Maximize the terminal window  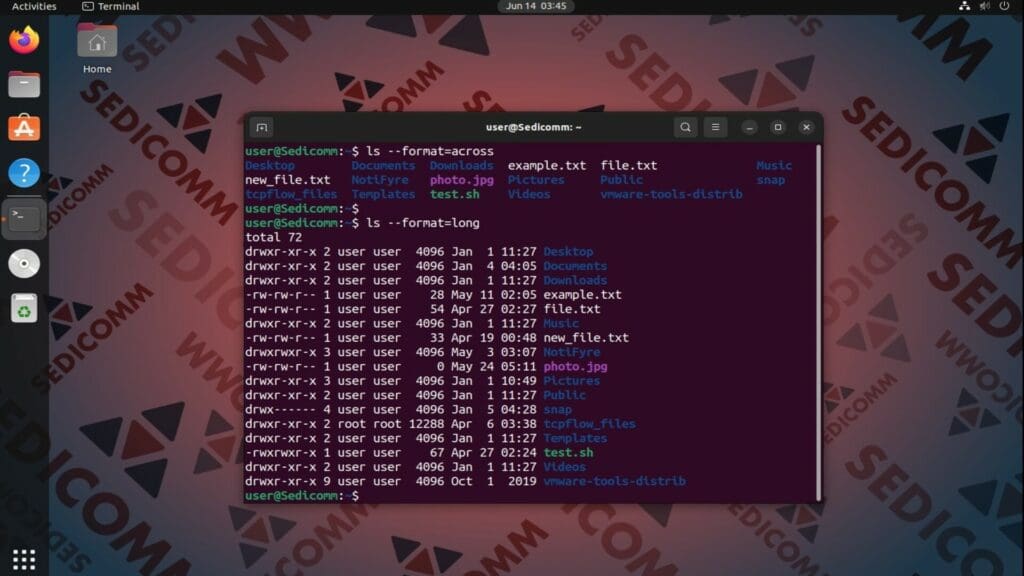click(x=778, y=127)
